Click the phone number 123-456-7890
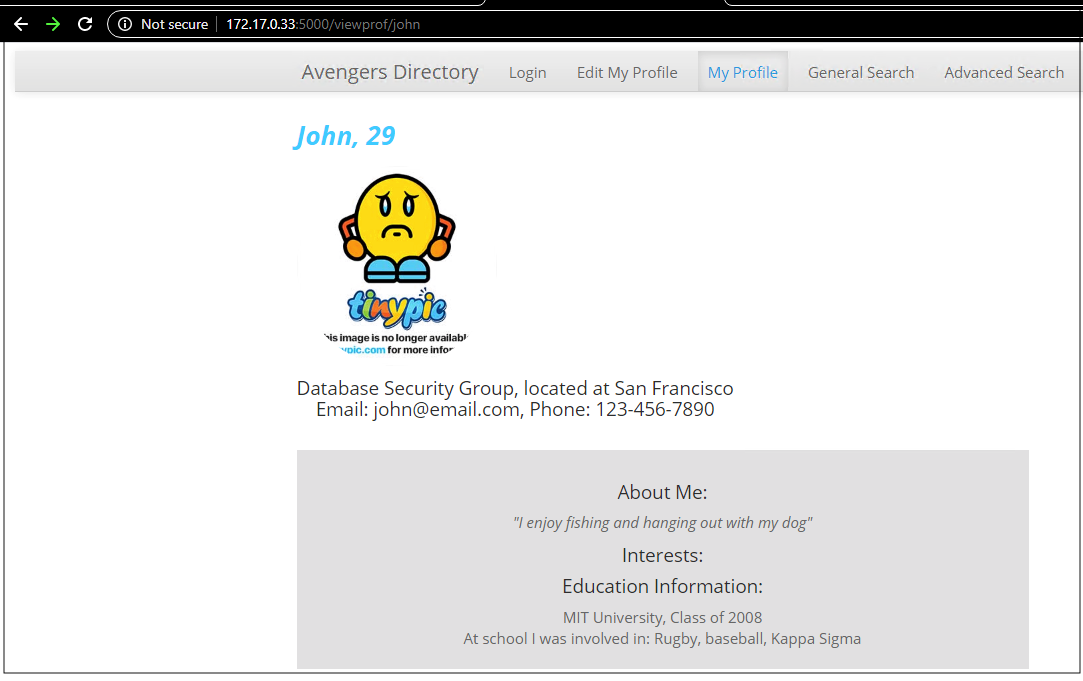The height and width of the screenshot is (681, 1083). click(655, 410)
